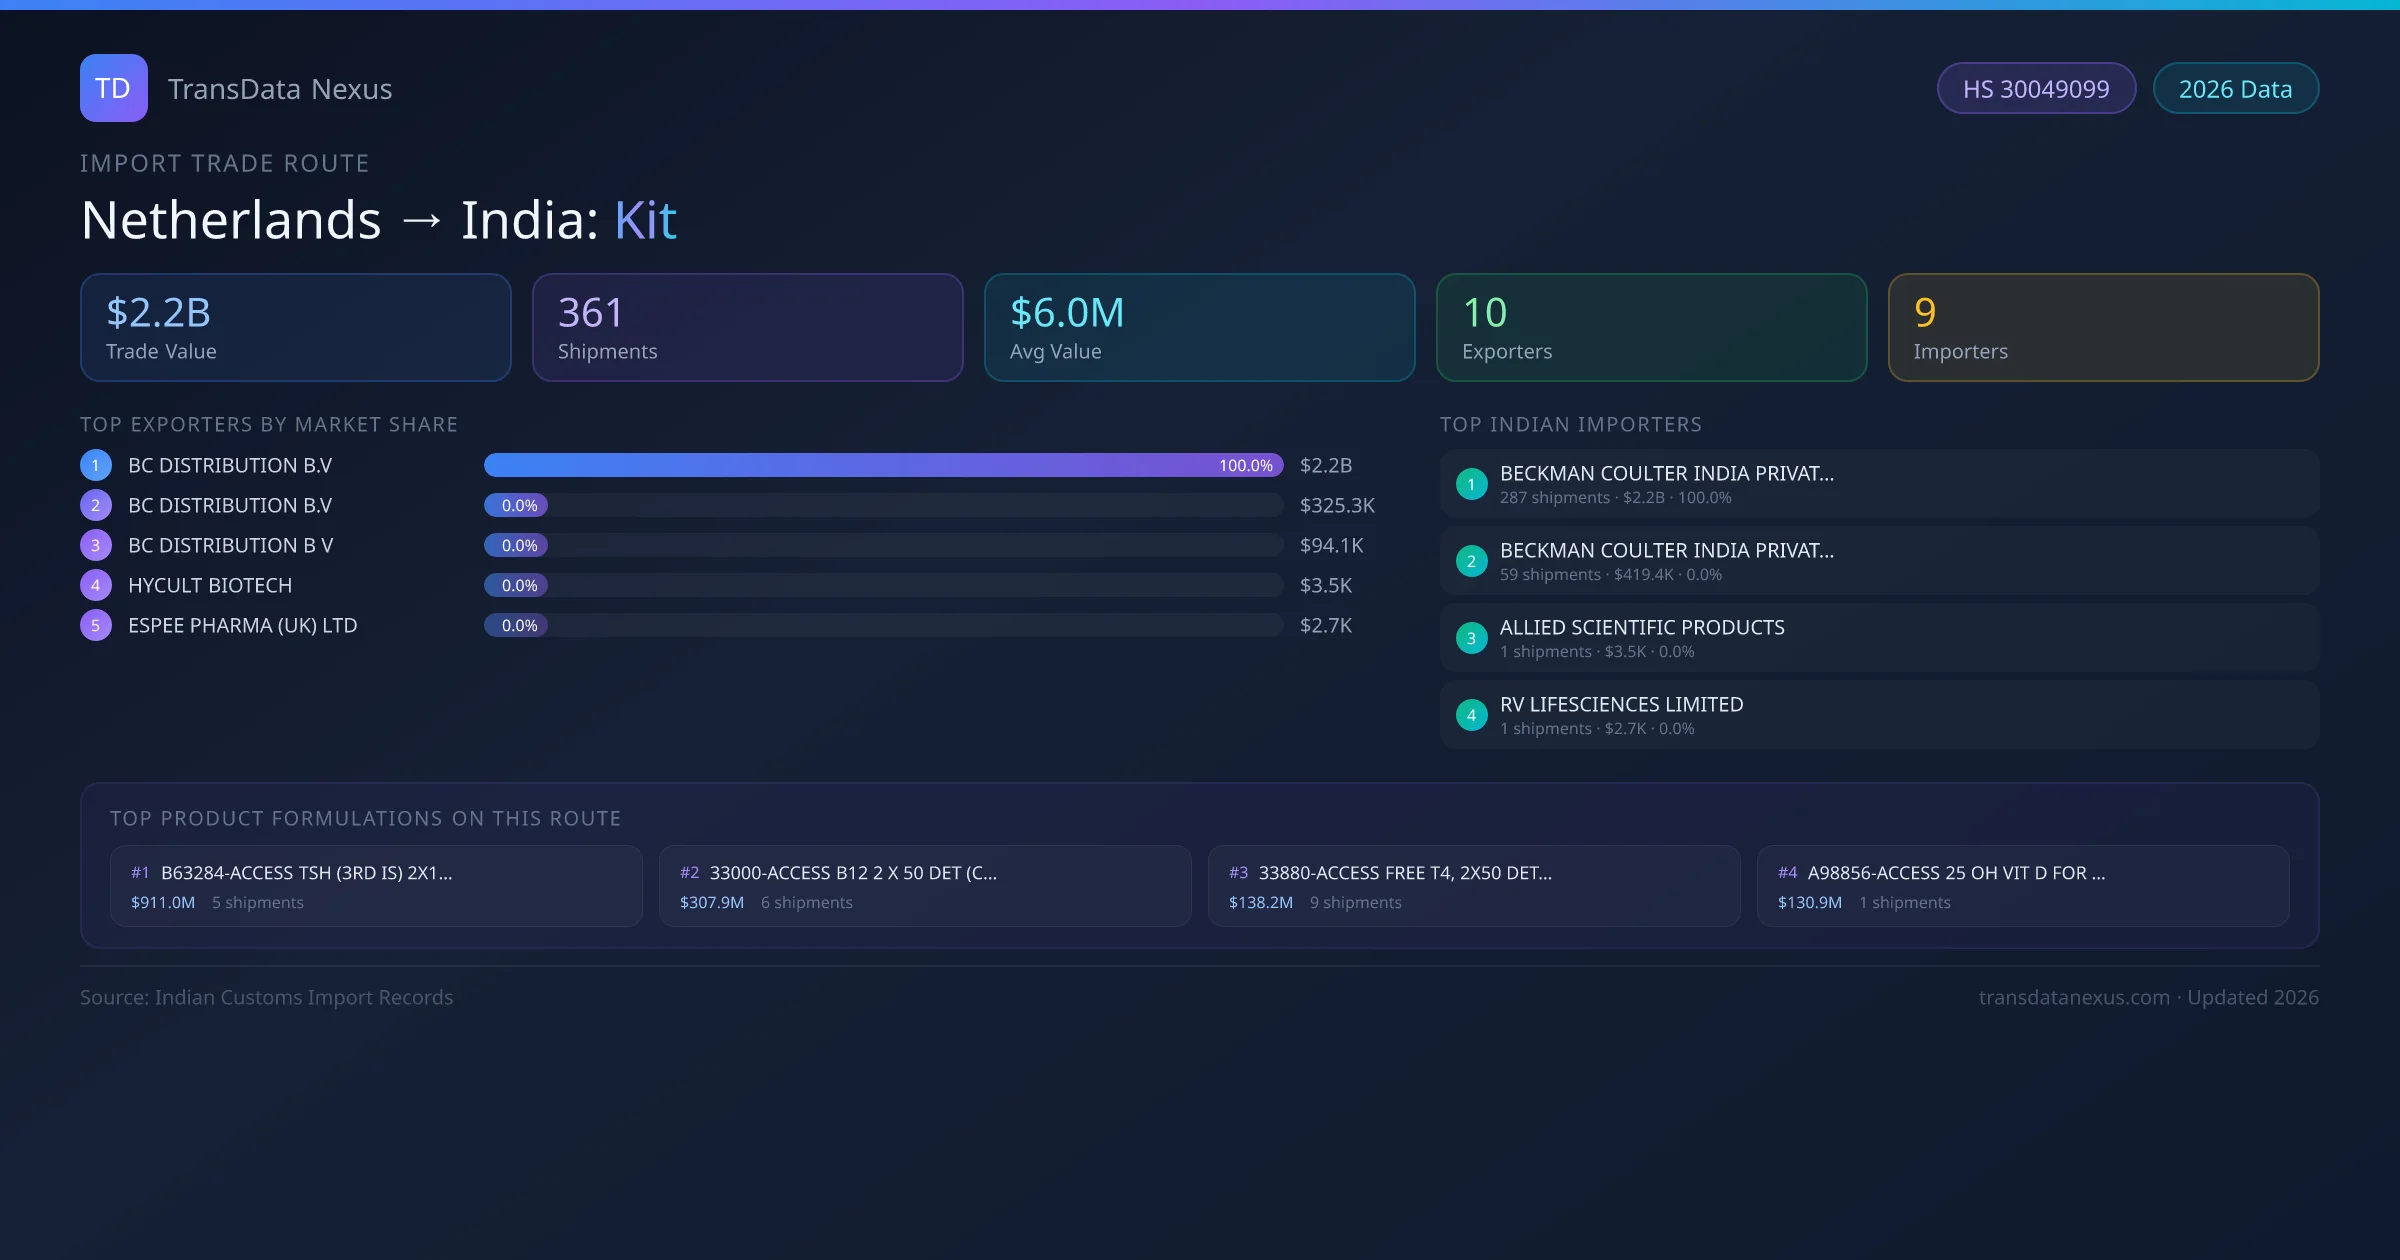
Task: Open the 361 Shipments card
Action: tap(747, 327)
